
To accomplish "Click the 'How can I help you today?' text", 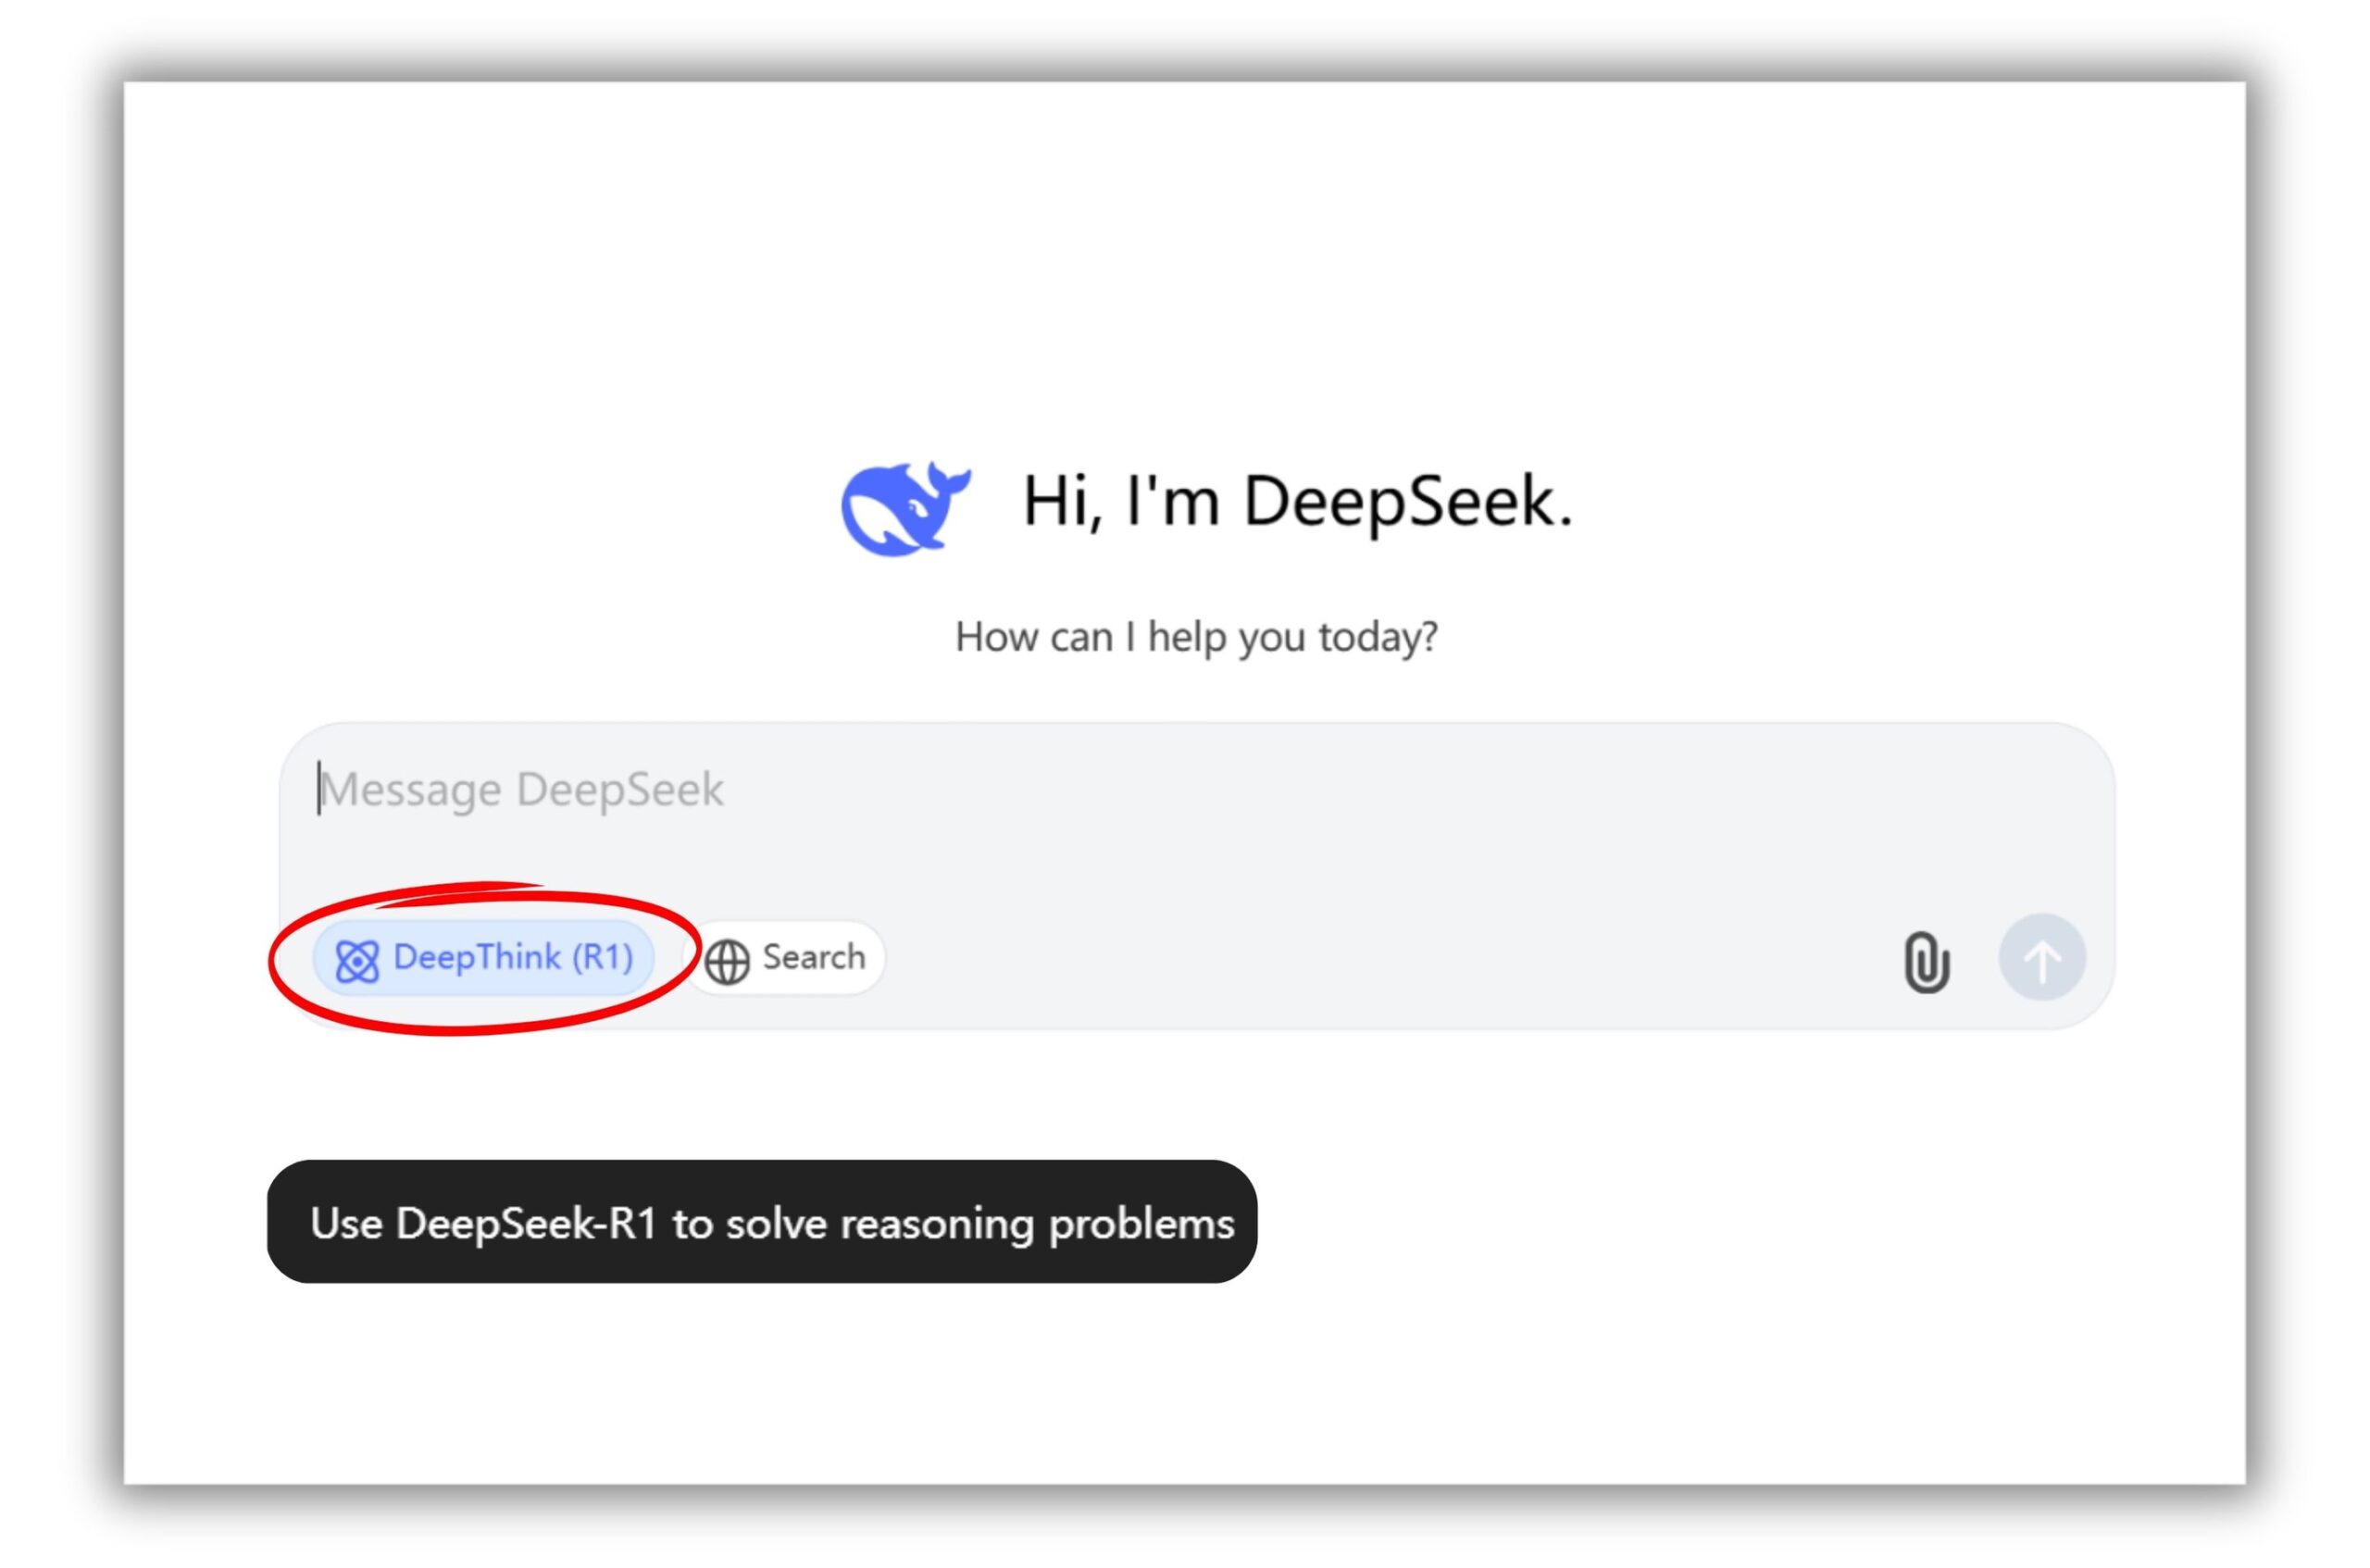I will click(1196, 637).
